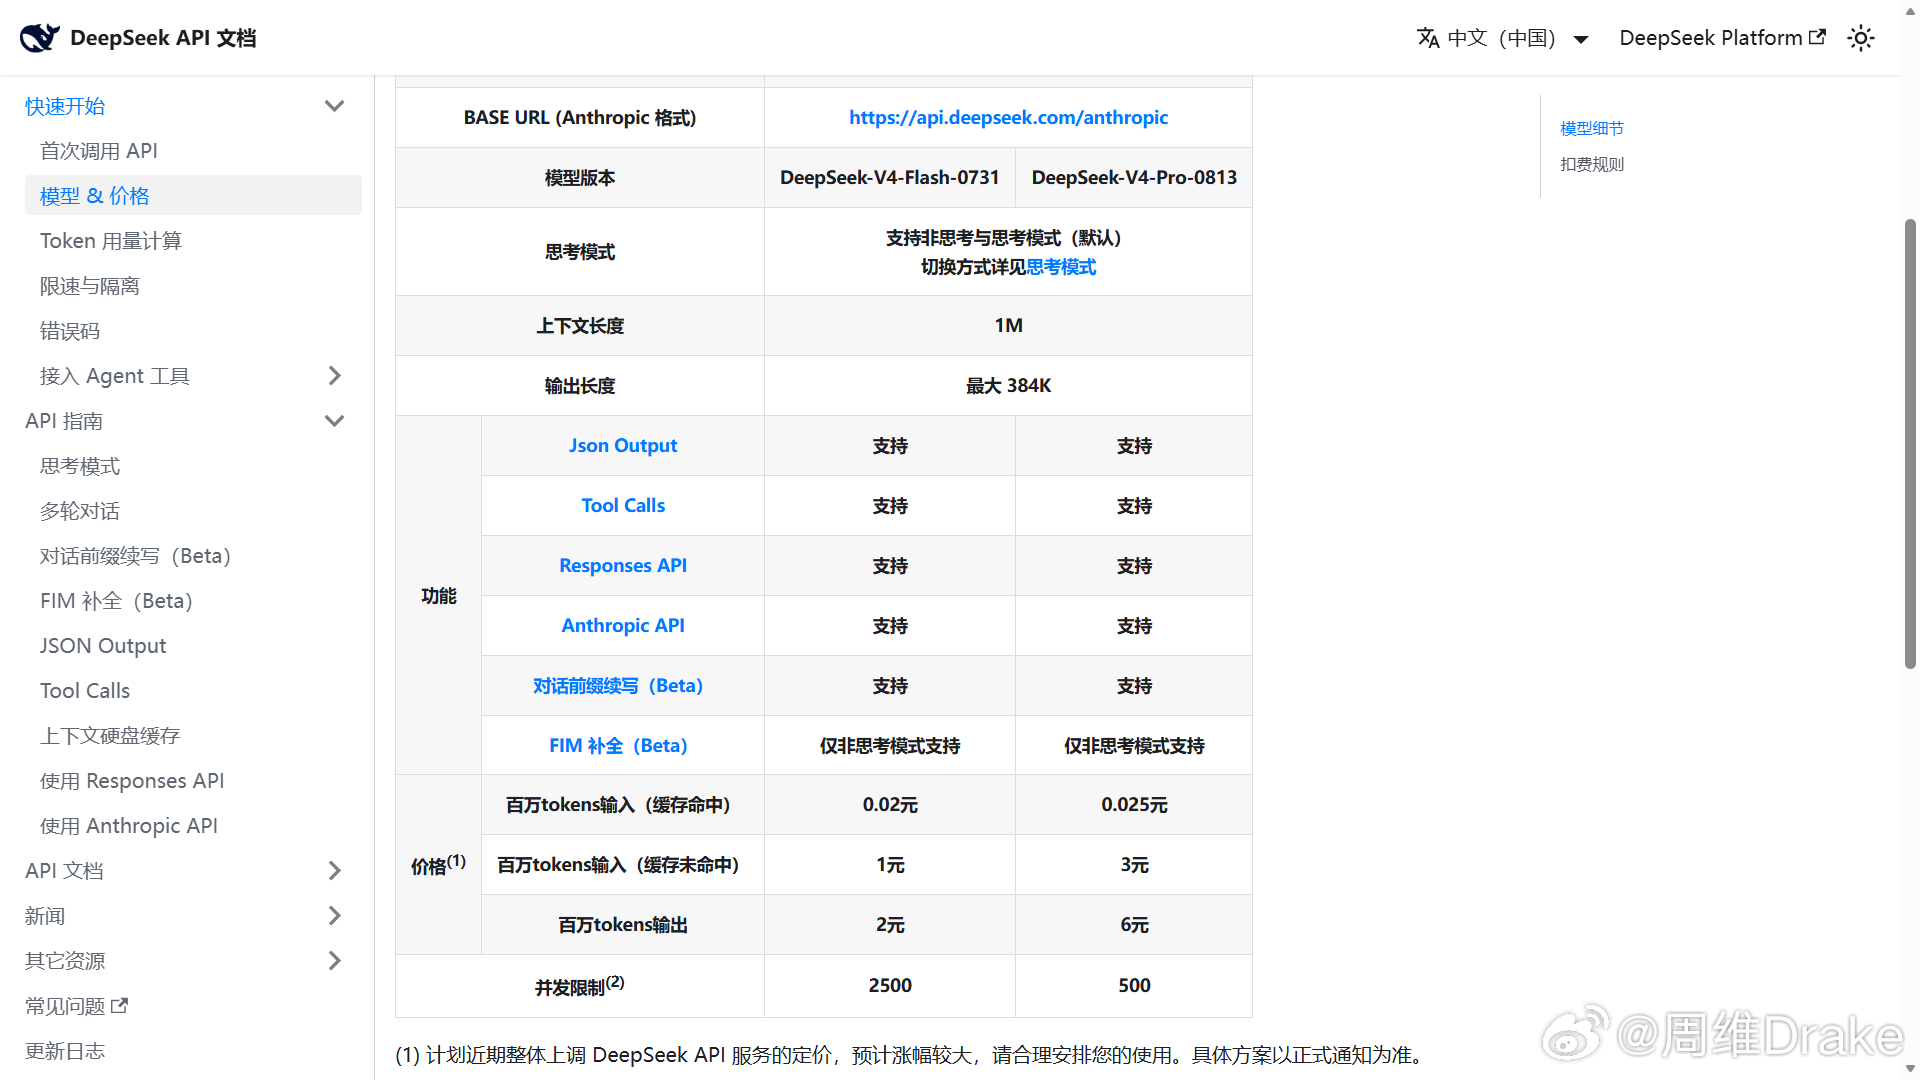Open 常见问题 external link in sidebar

tap(77, 1006)
